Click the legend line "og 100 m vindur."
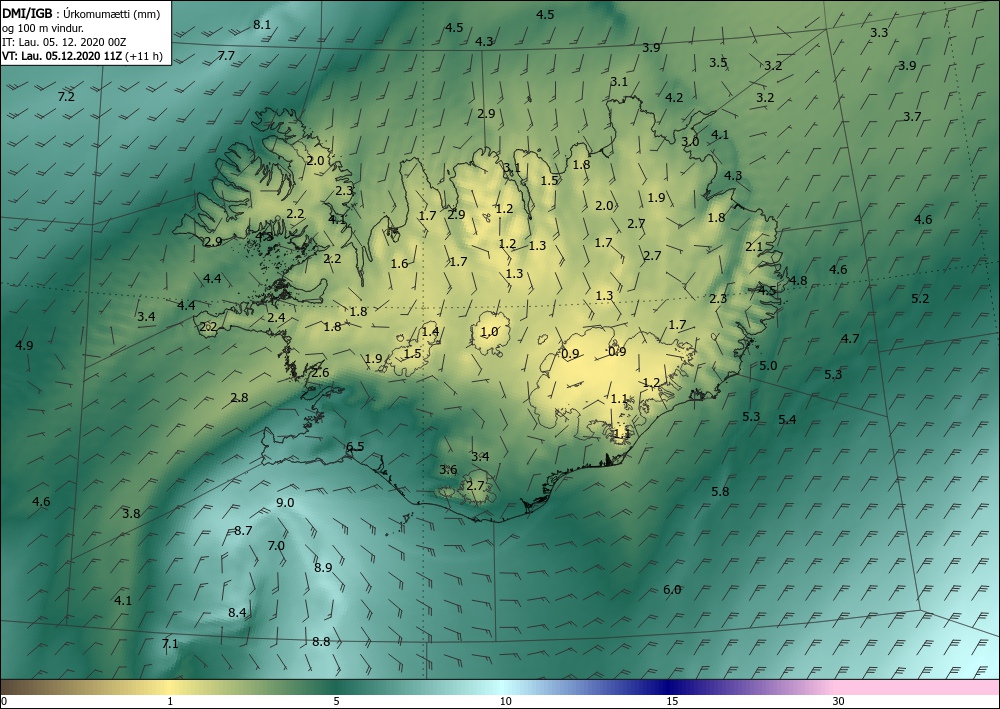Viewport: 1000px width, 709px height. [x=43, y=28]
